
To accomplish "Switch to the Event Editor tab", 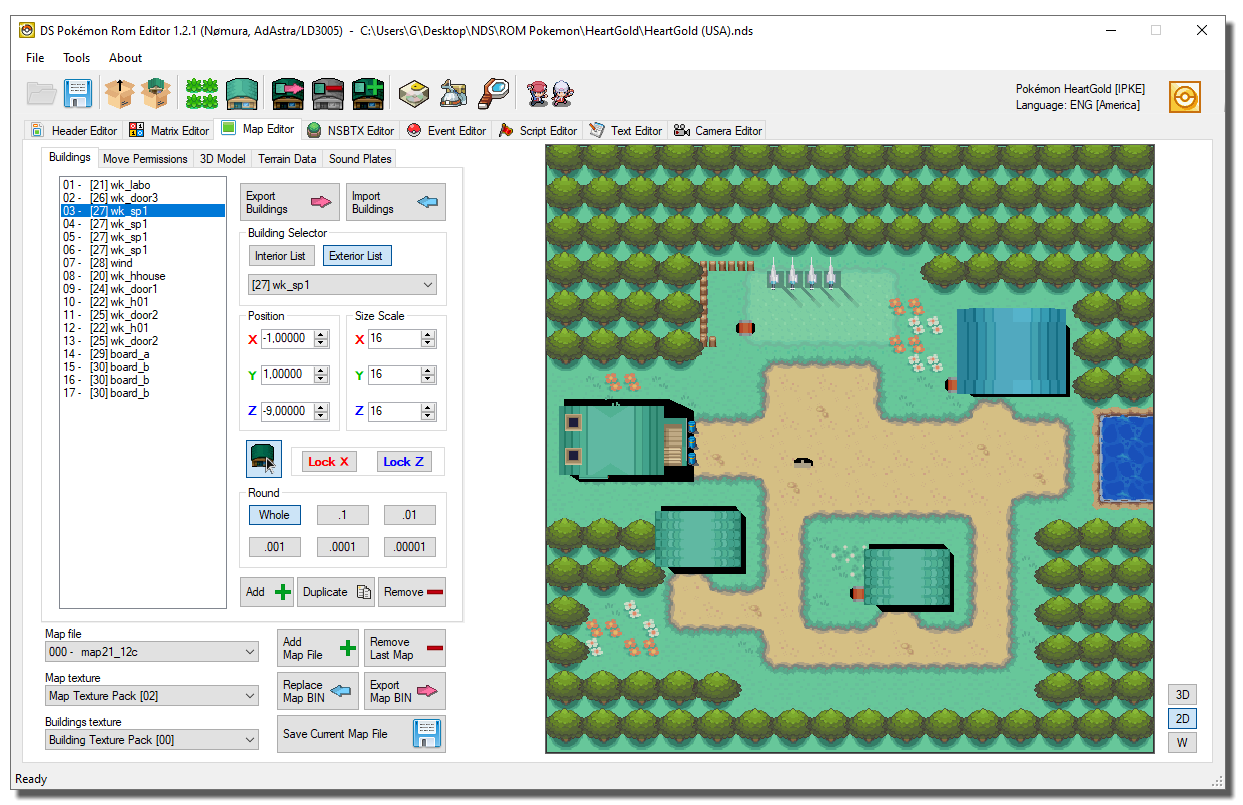I will click(x=447, y=130).
